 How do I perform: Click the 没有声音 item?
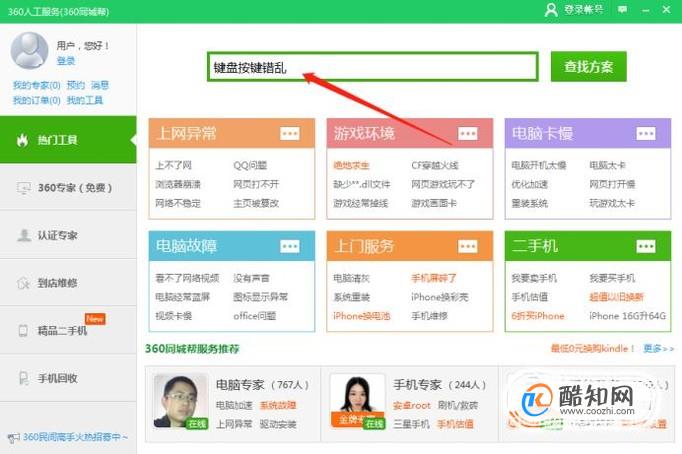(x=251, y=278)
